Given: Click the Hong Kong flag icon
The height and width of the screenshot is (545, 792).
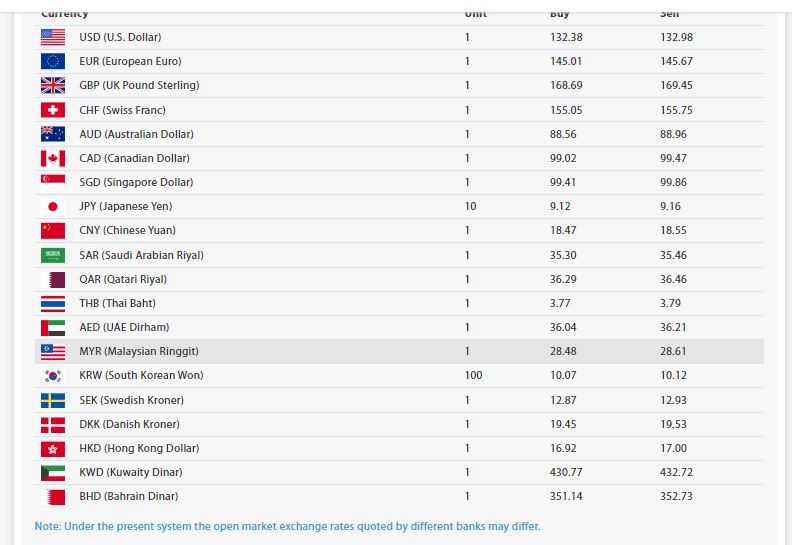Looking at the screenshot, I should (53, 449).
